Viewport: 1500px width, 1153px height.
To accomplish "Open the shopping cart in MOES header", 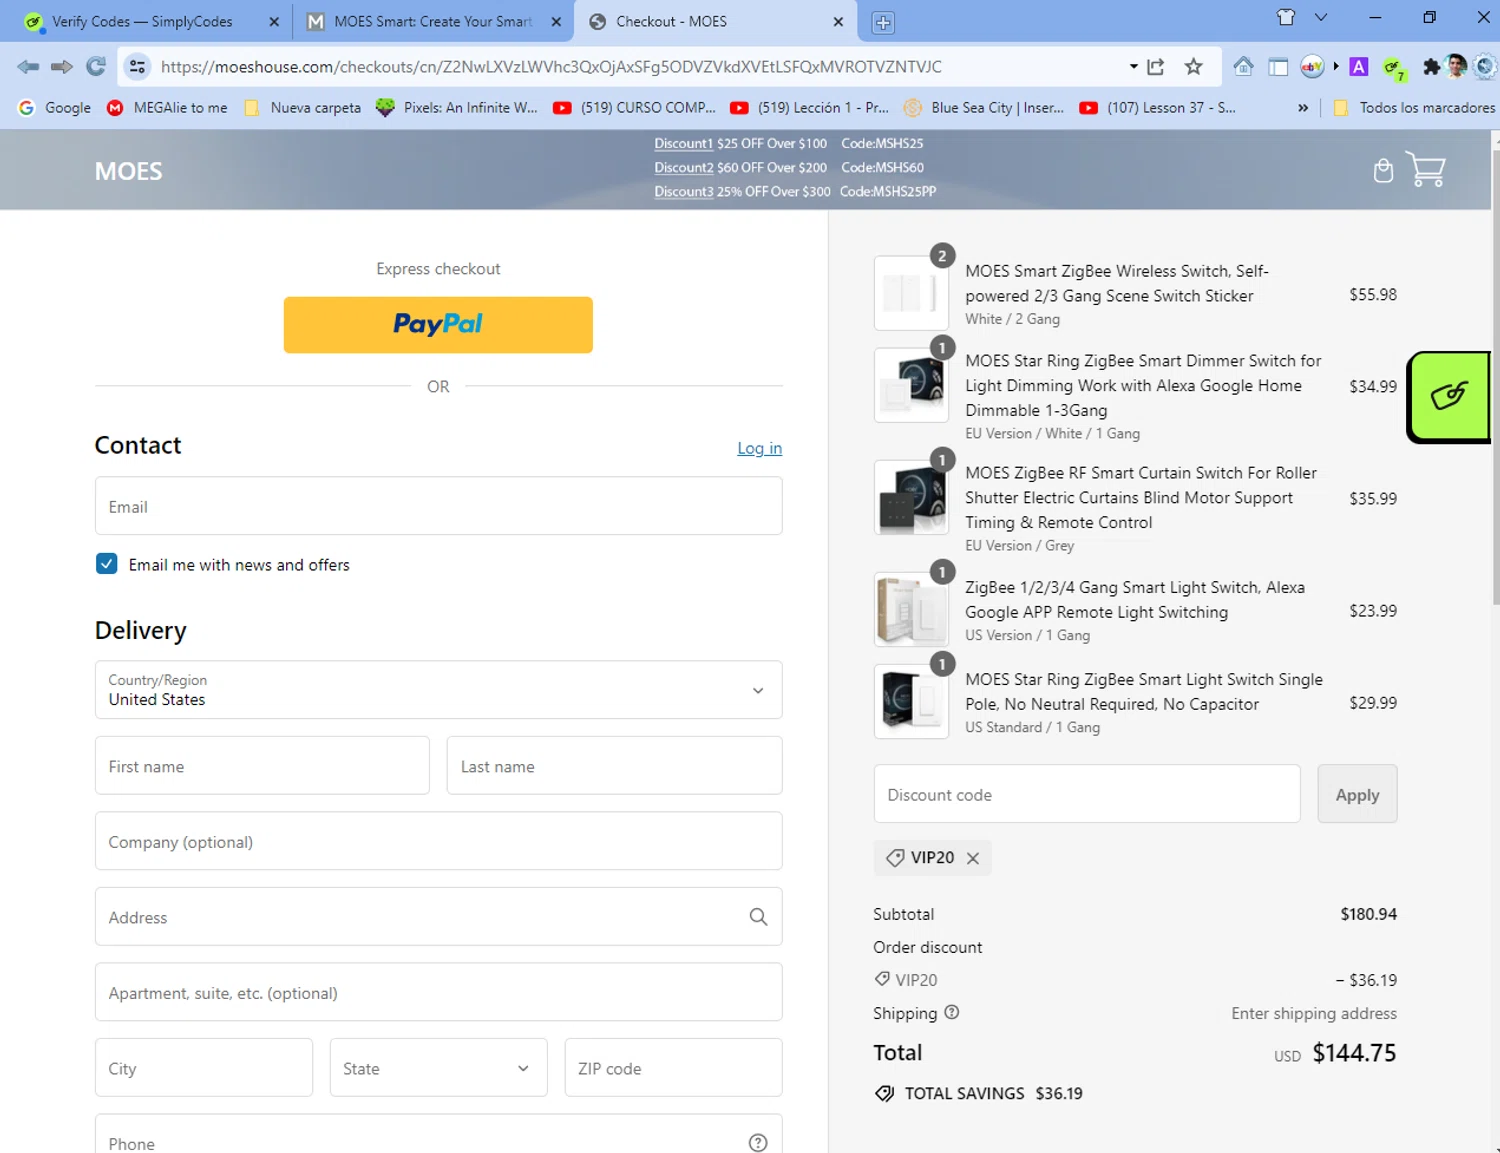I will (x=1426, y=169).
